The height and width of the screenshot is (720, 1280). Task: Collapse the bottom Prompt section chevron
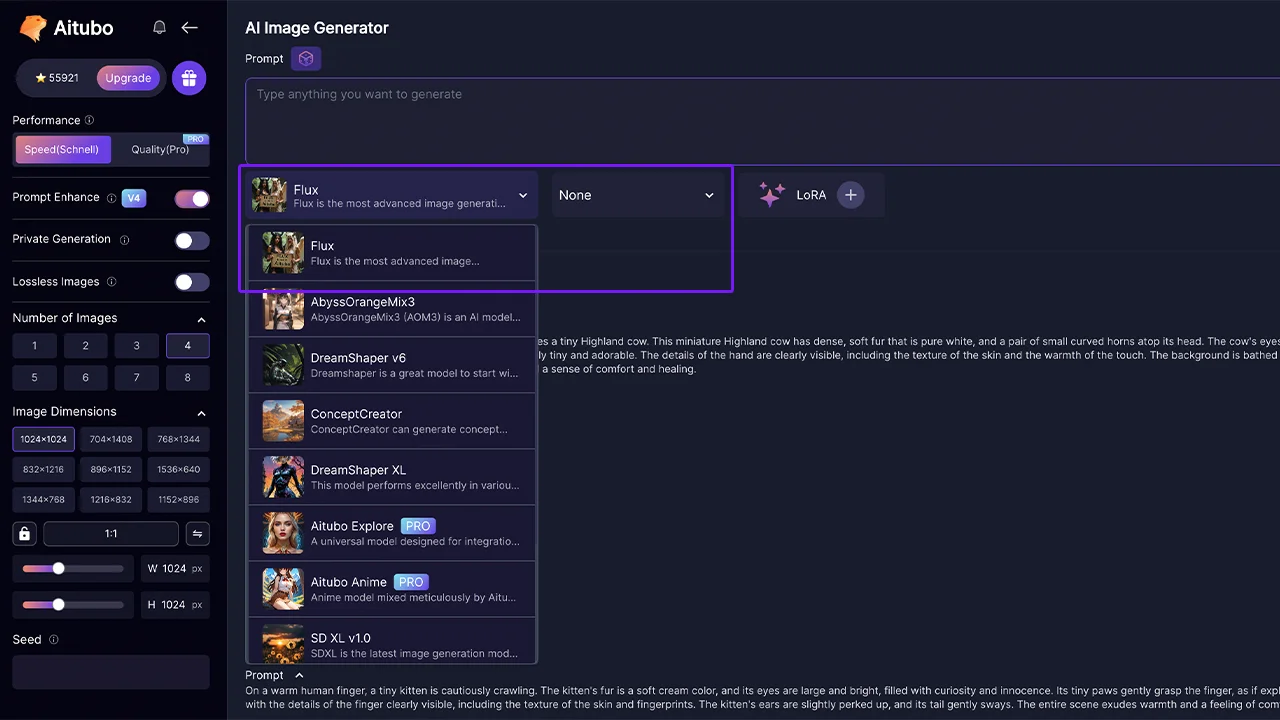(299, 676)
